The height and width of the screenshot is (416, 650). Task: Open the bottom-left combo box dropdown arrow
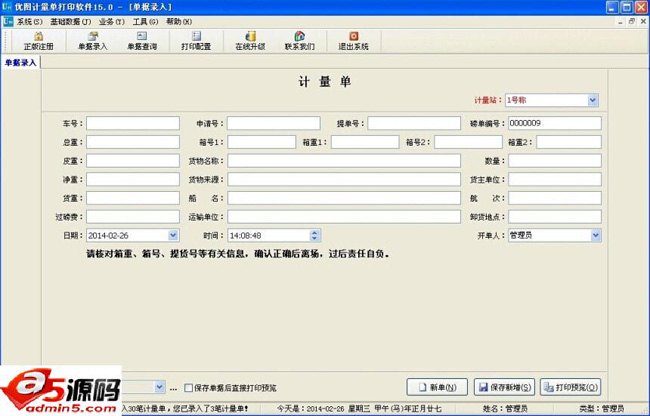pos(160,387)
